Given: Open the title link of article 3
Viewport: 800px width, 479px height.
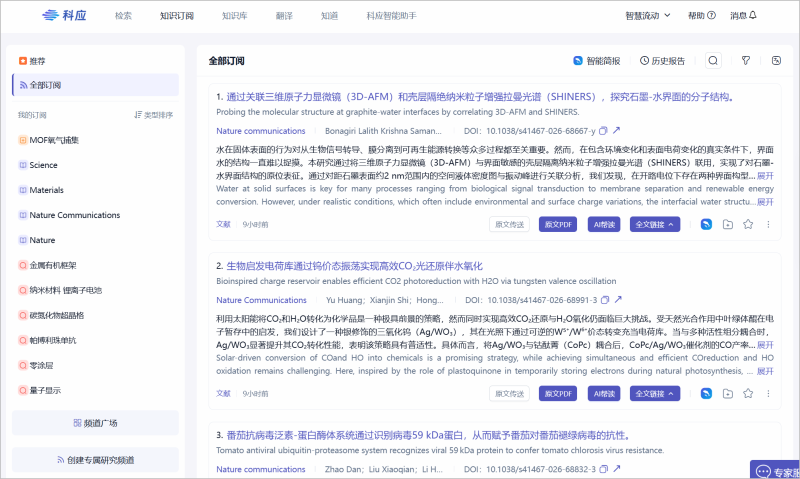Looking at the screenshot, I should pyautogui.click(x=422, y=435).
